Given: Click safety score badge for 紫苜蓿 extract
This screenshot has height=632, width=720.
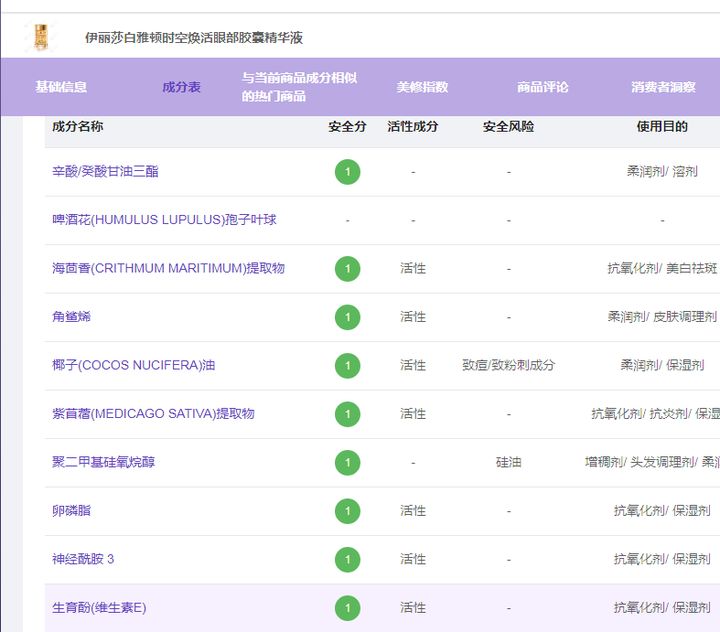Looking at the screenshot, I should [x=348, y=414].
